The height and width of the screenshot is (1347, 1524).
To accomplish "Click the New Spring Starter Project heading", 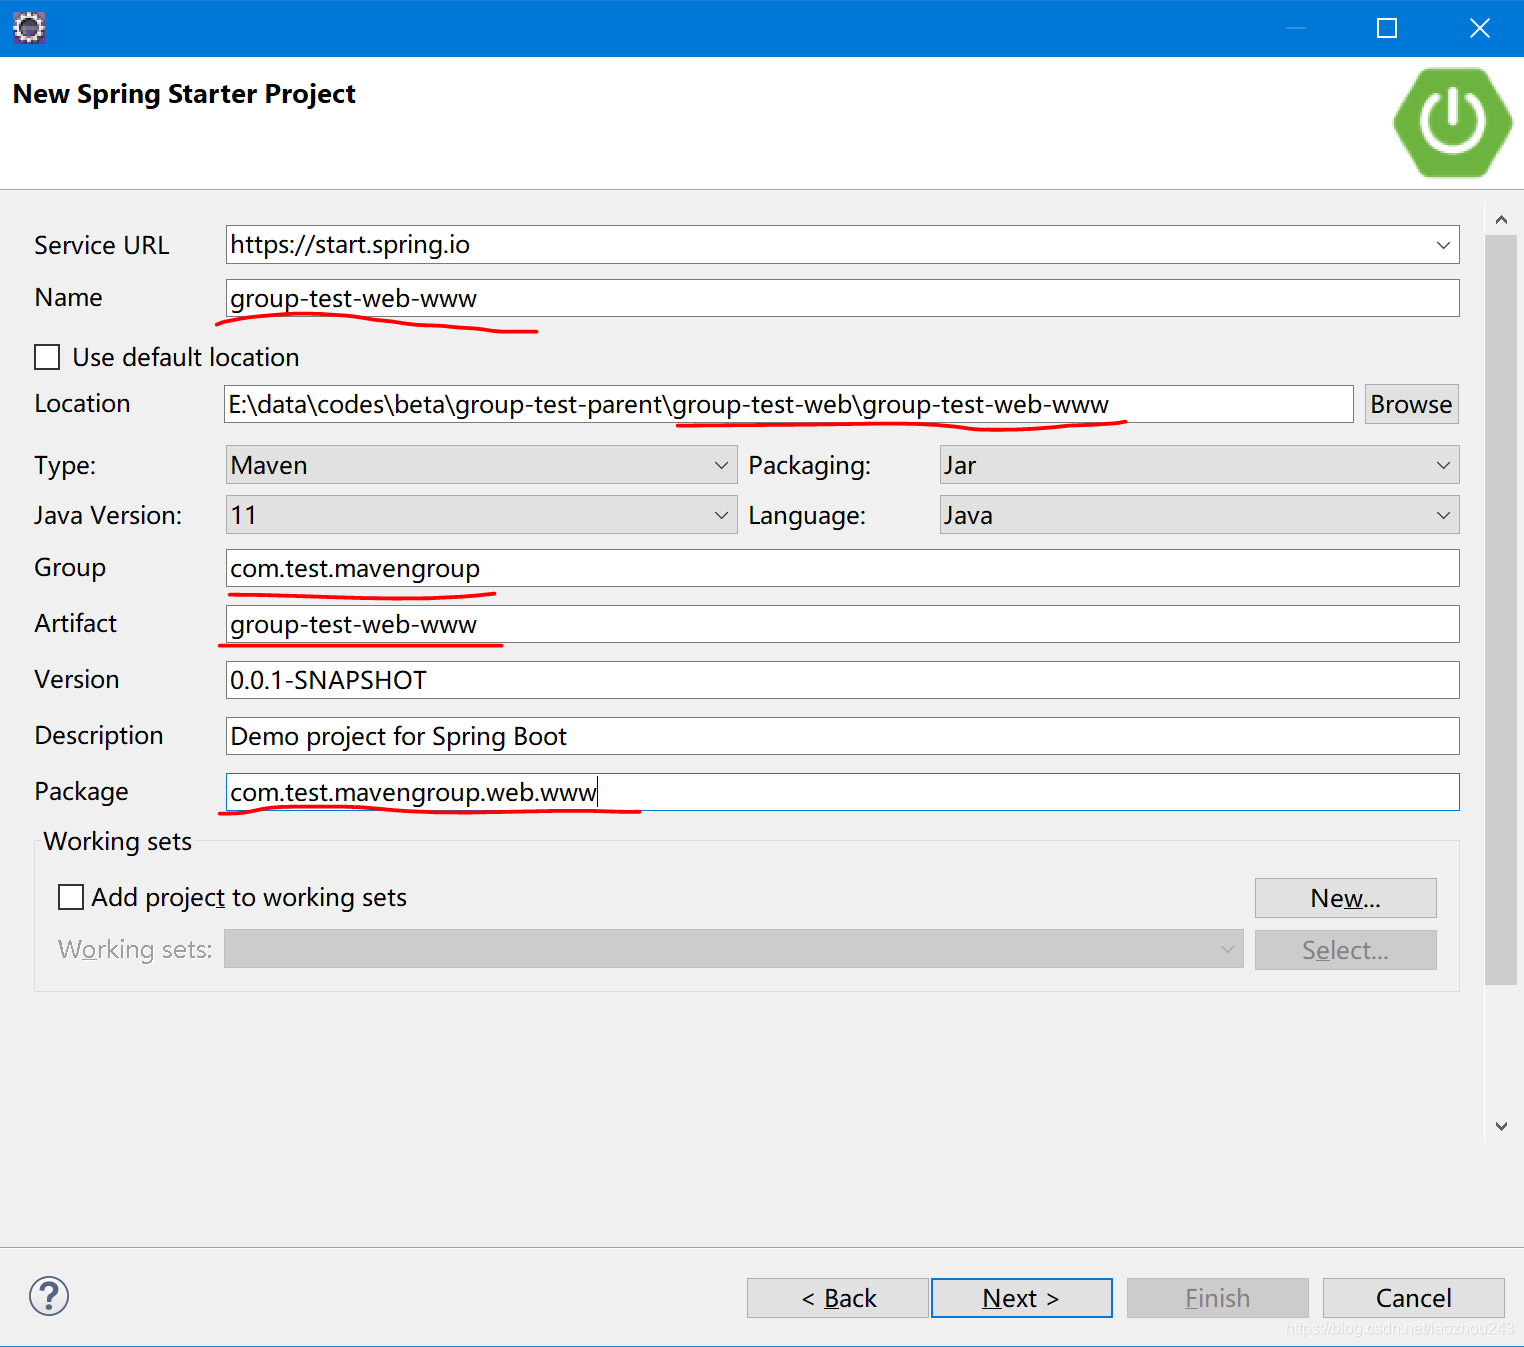I will pos(184,94).
